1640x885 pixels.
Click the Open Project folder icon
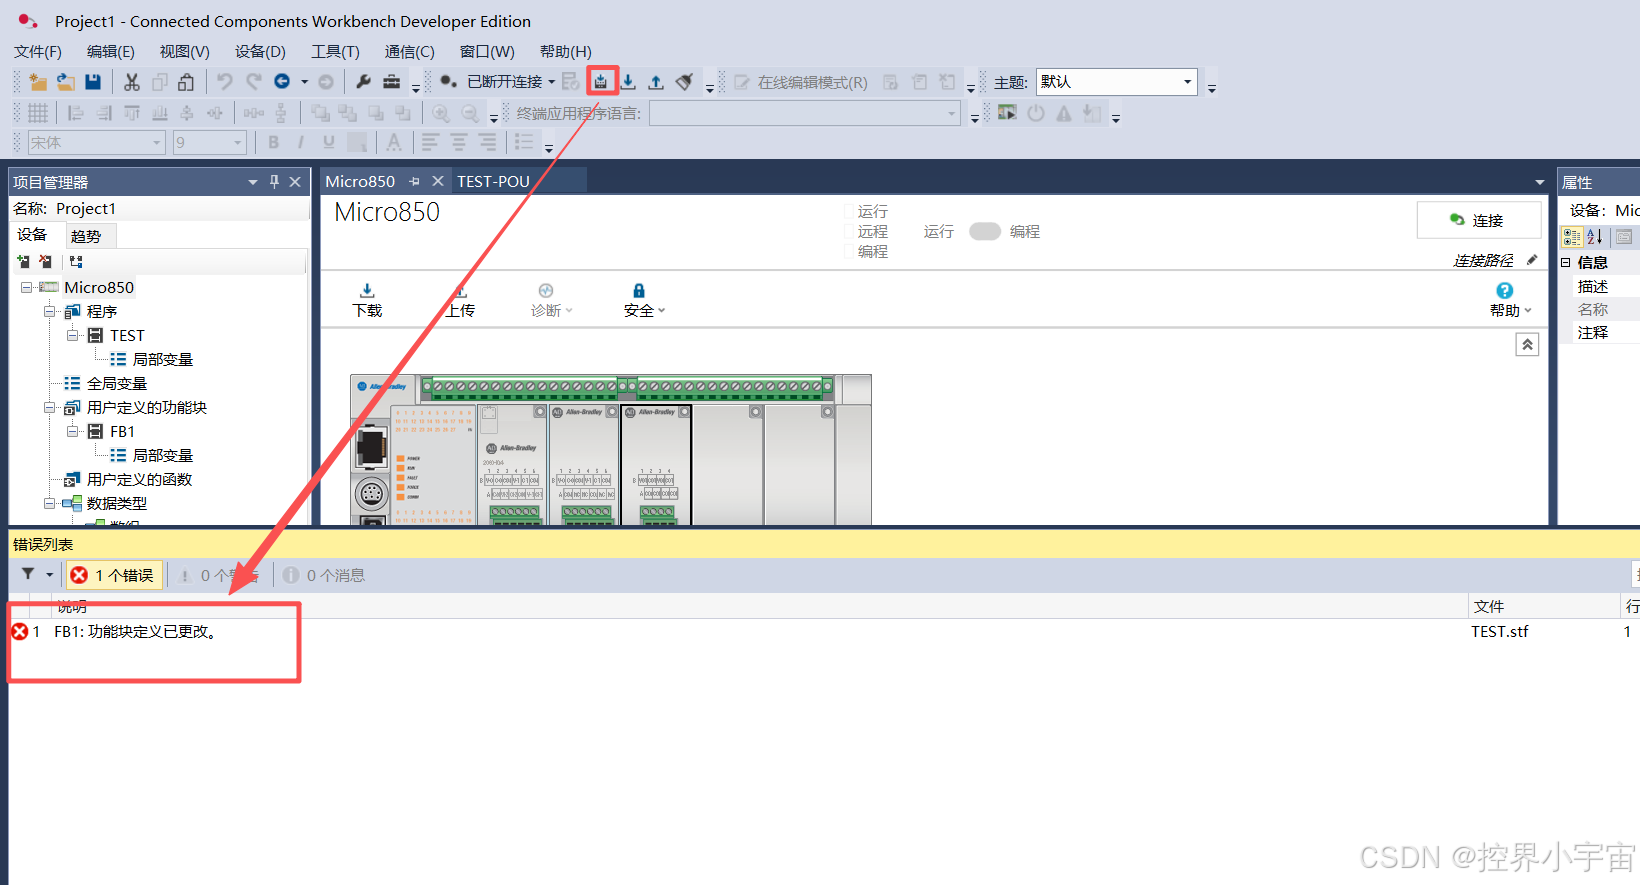pos(65,82)
